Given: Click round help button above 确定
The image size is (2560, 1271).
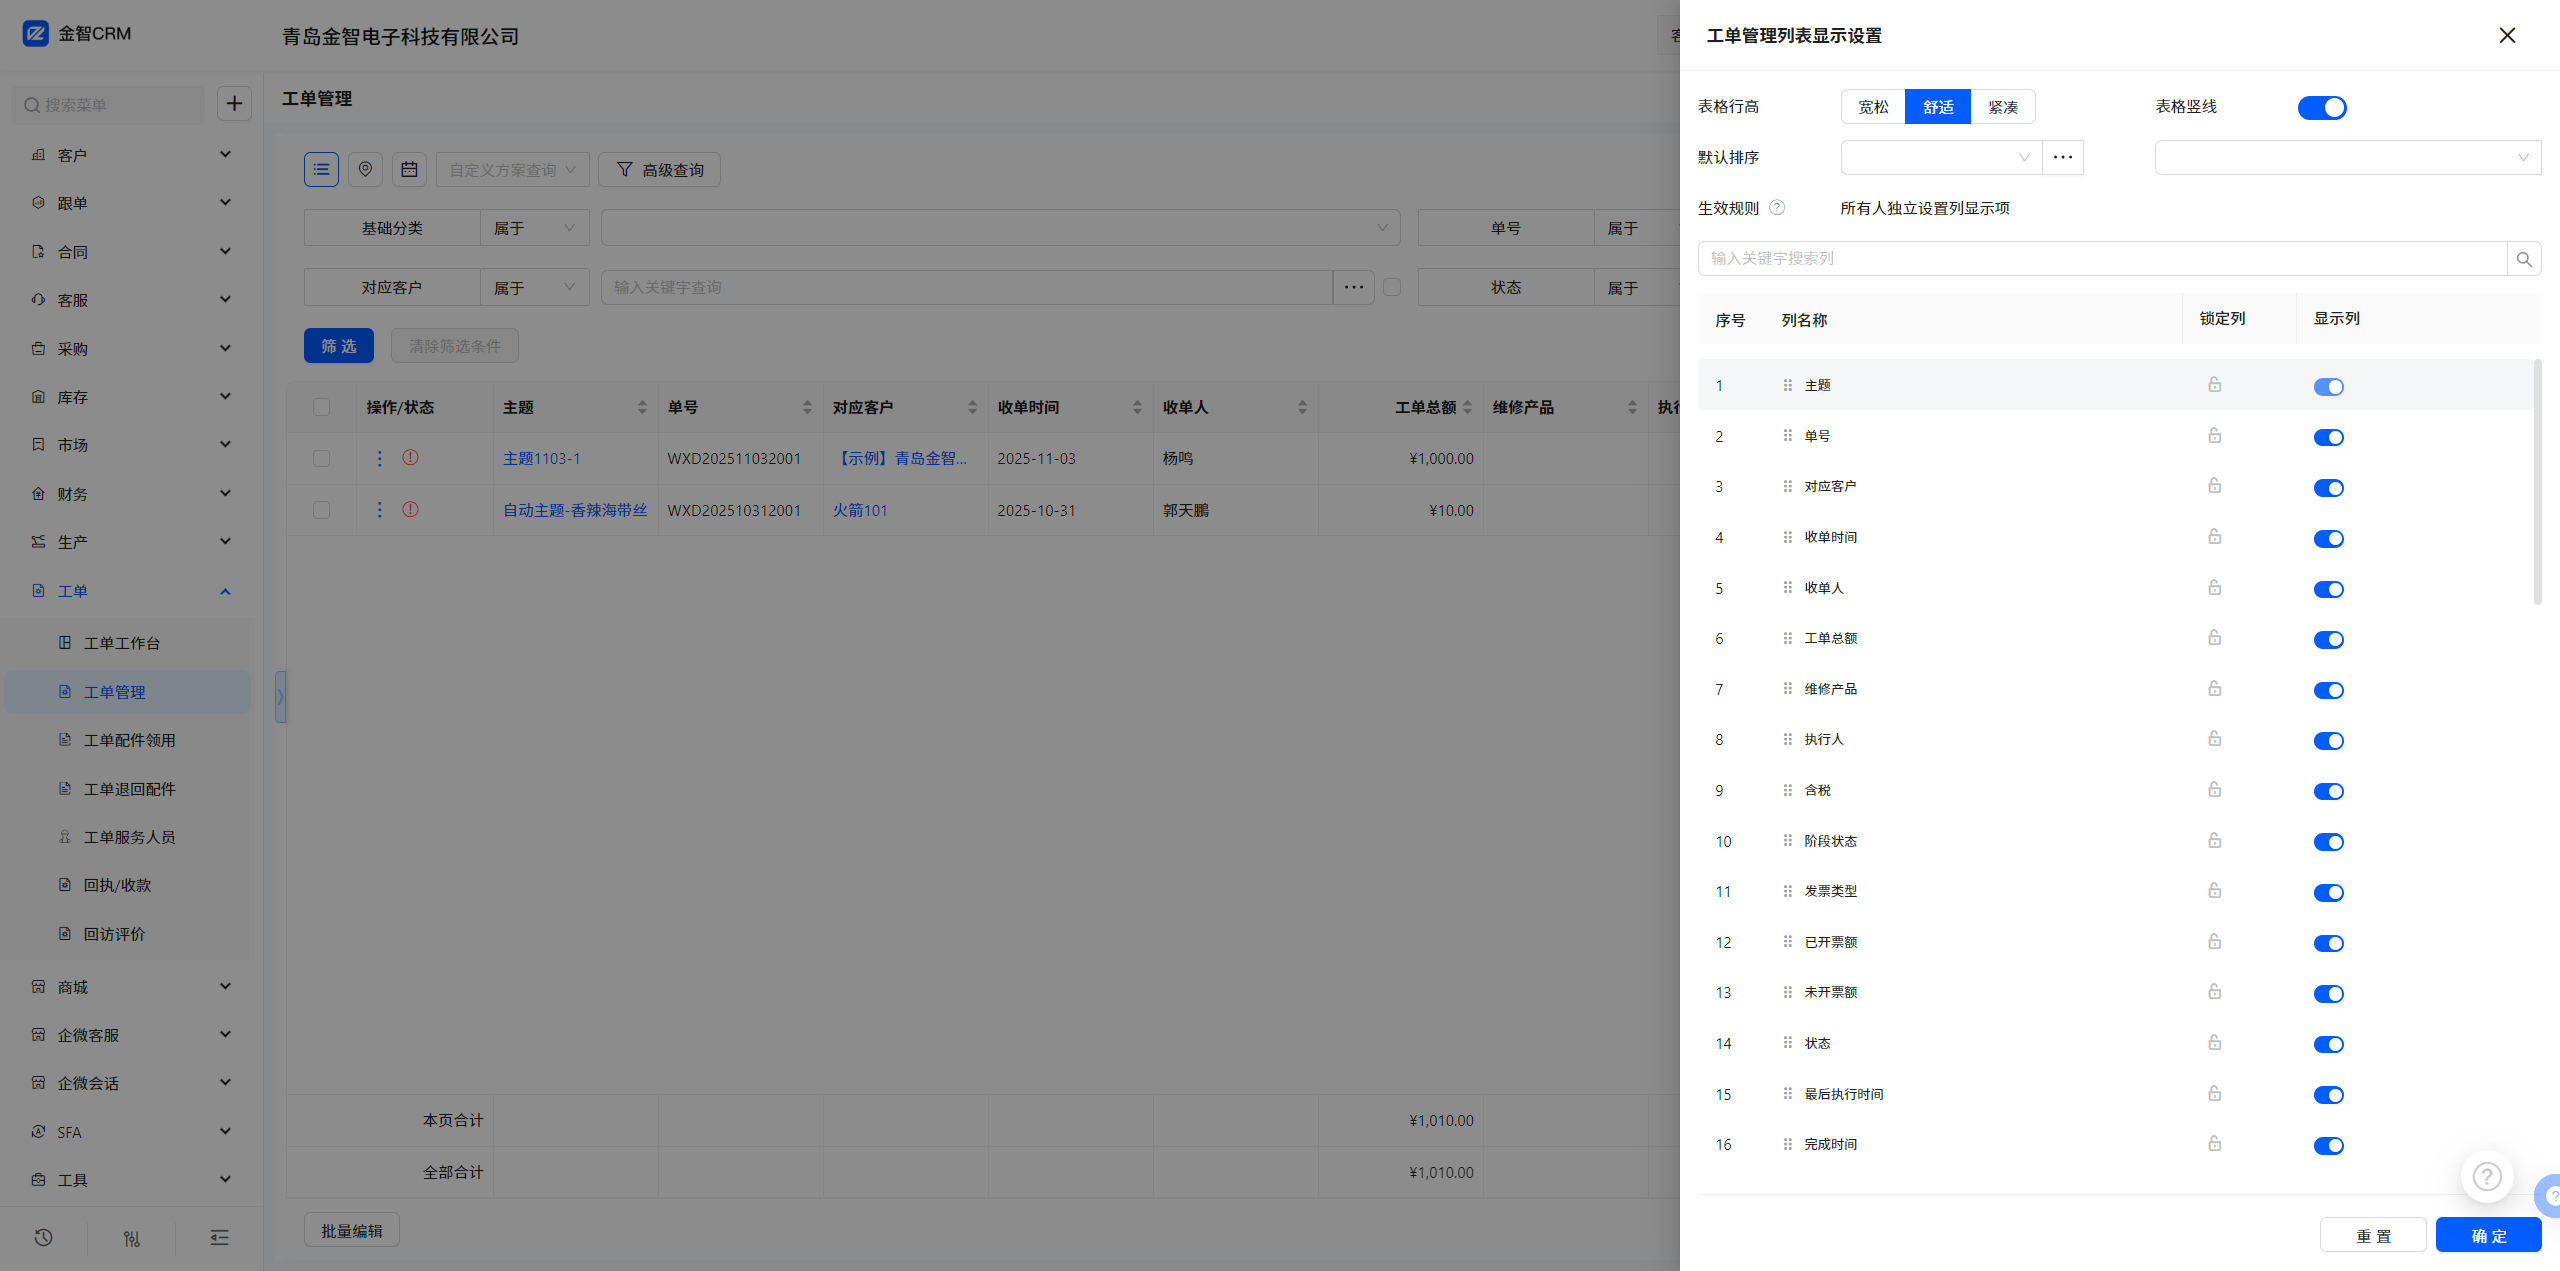Looking at the screenshot, I should (x=2486, y=1177).
